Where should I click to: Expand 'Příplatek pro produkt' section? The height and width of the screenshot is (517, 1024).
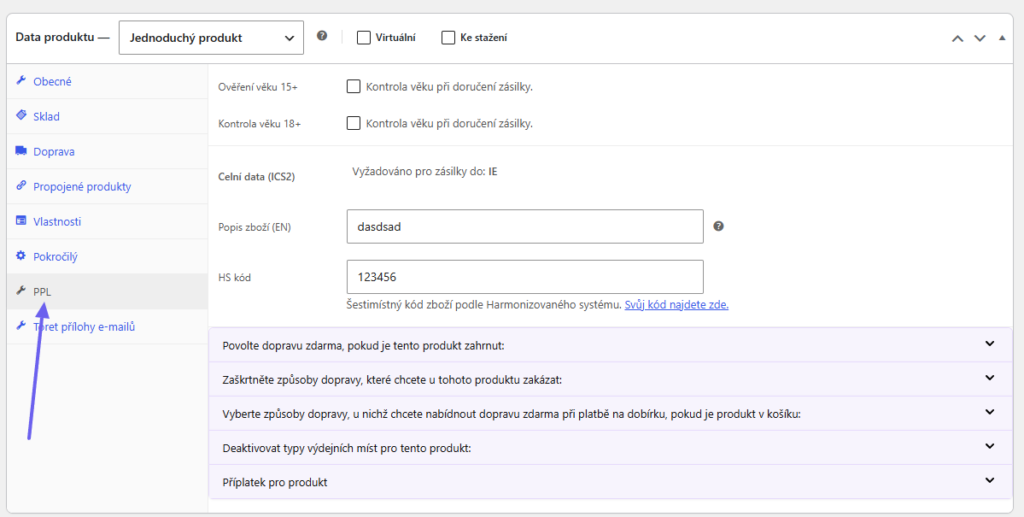(x=609, y=482)
